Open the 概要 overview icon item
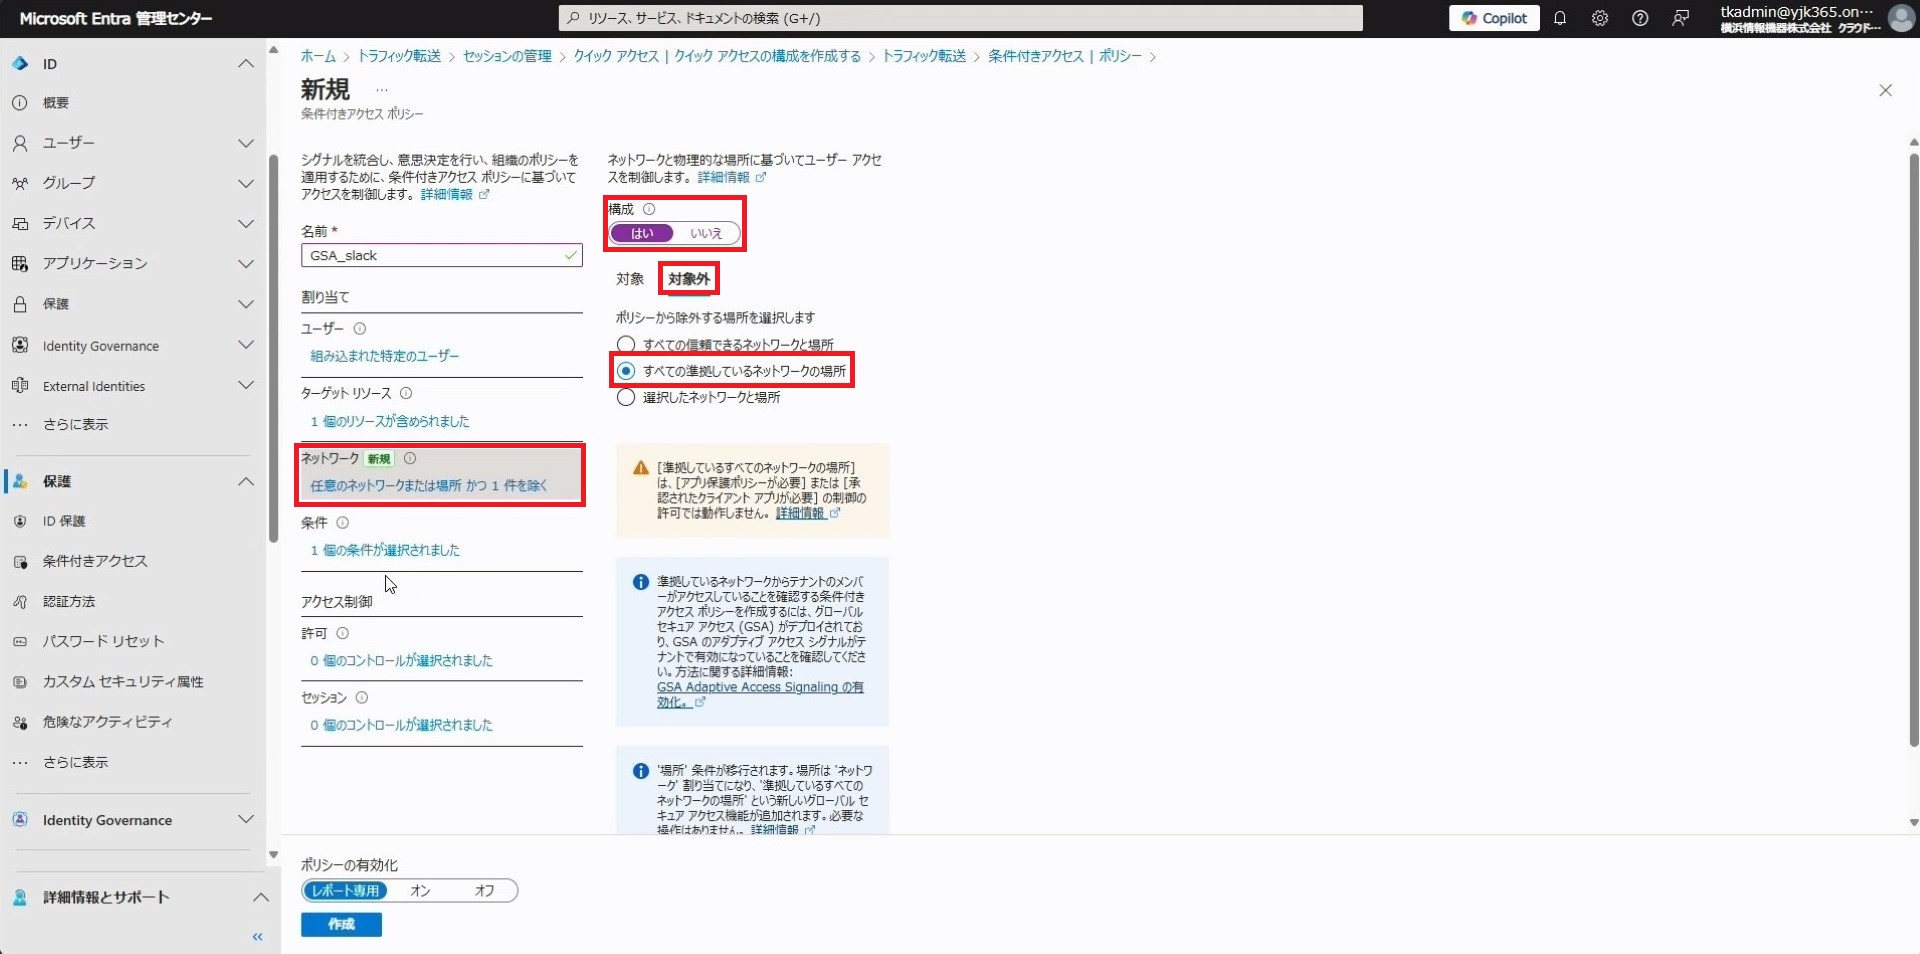This screenshot has width=1920, height=954. coord(19,103)
